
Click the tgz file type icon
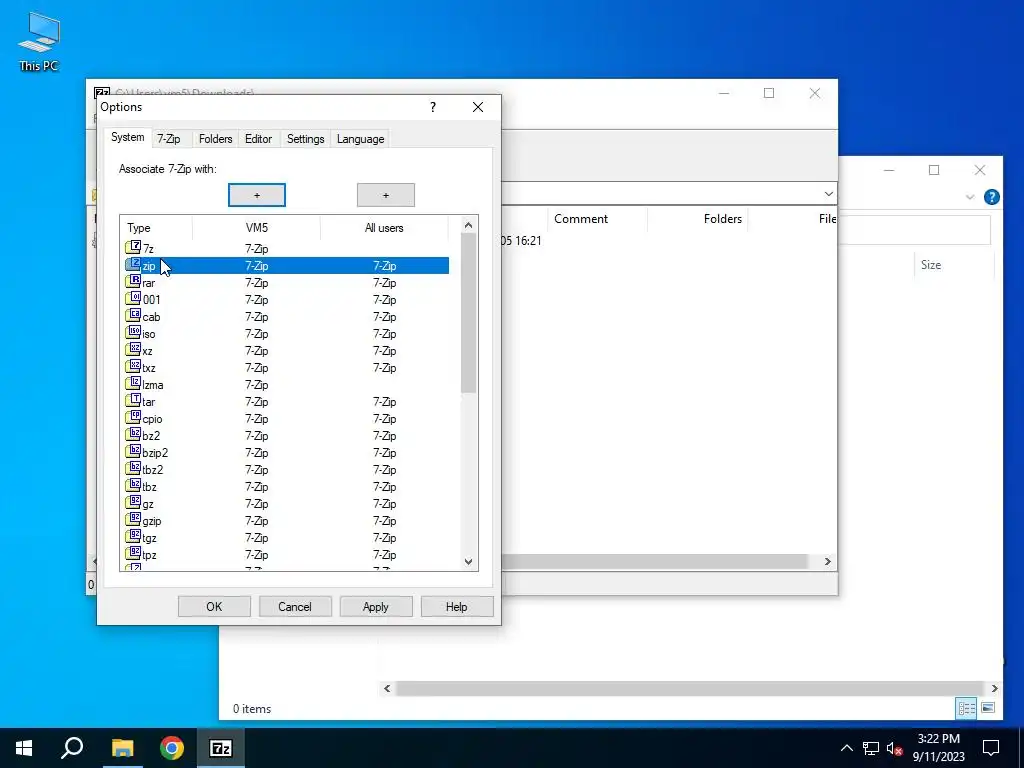click(133, 536)
